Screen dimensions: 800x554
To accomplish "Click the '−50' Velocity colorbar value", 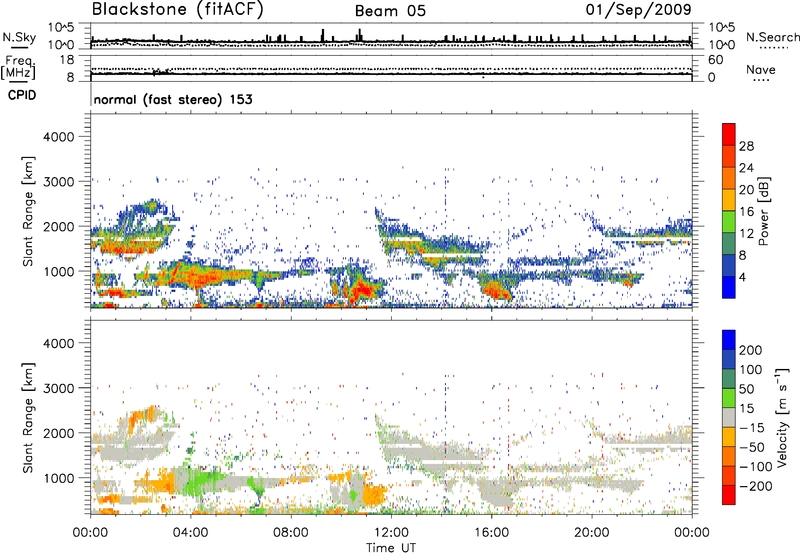I will click(752, 447).
